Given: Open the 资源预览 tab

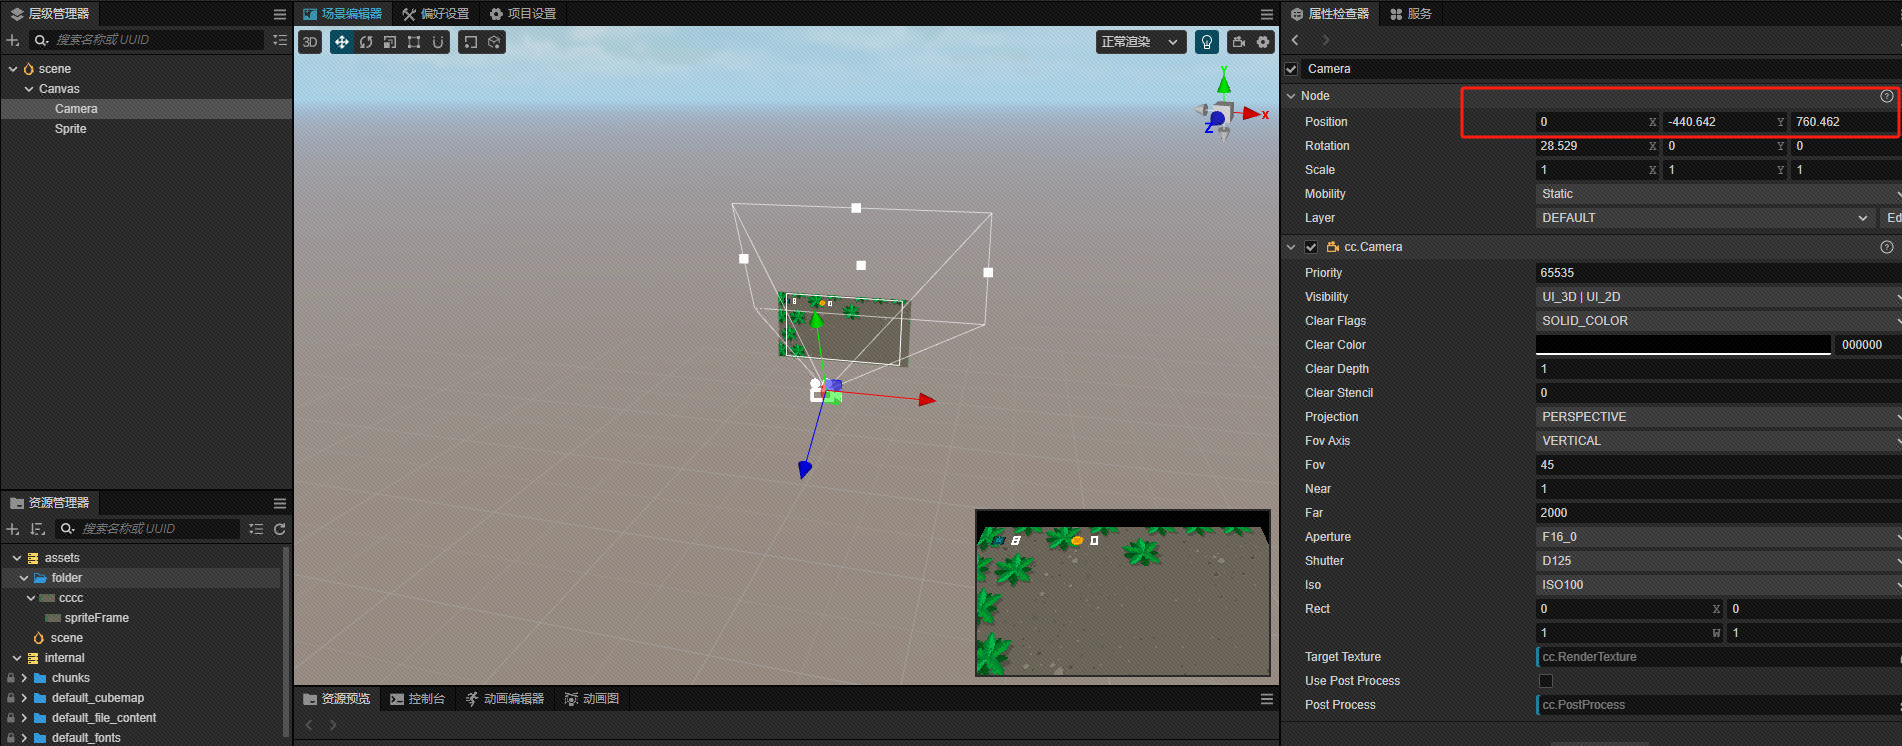Looking at the screenshot, I should pyautogui.click(x=337, y=699).
